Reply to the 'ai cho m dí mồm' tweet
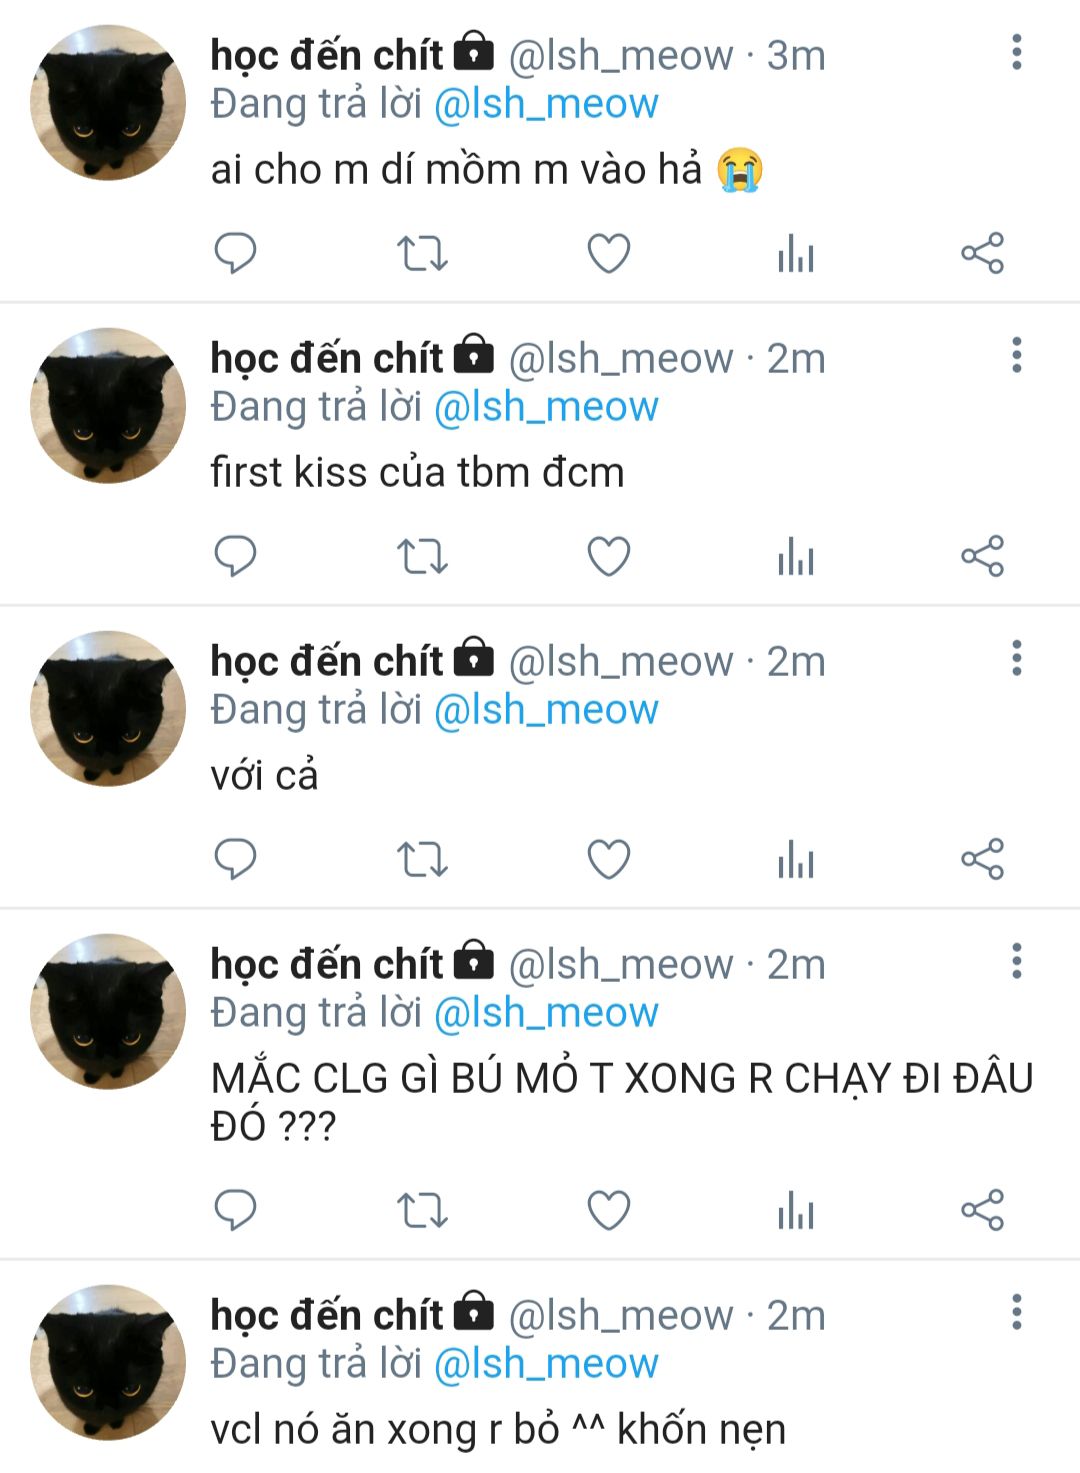Image resolution: width=1080 pixels, height=1473 pixels. pyautogui.click(x=236, y=253)
